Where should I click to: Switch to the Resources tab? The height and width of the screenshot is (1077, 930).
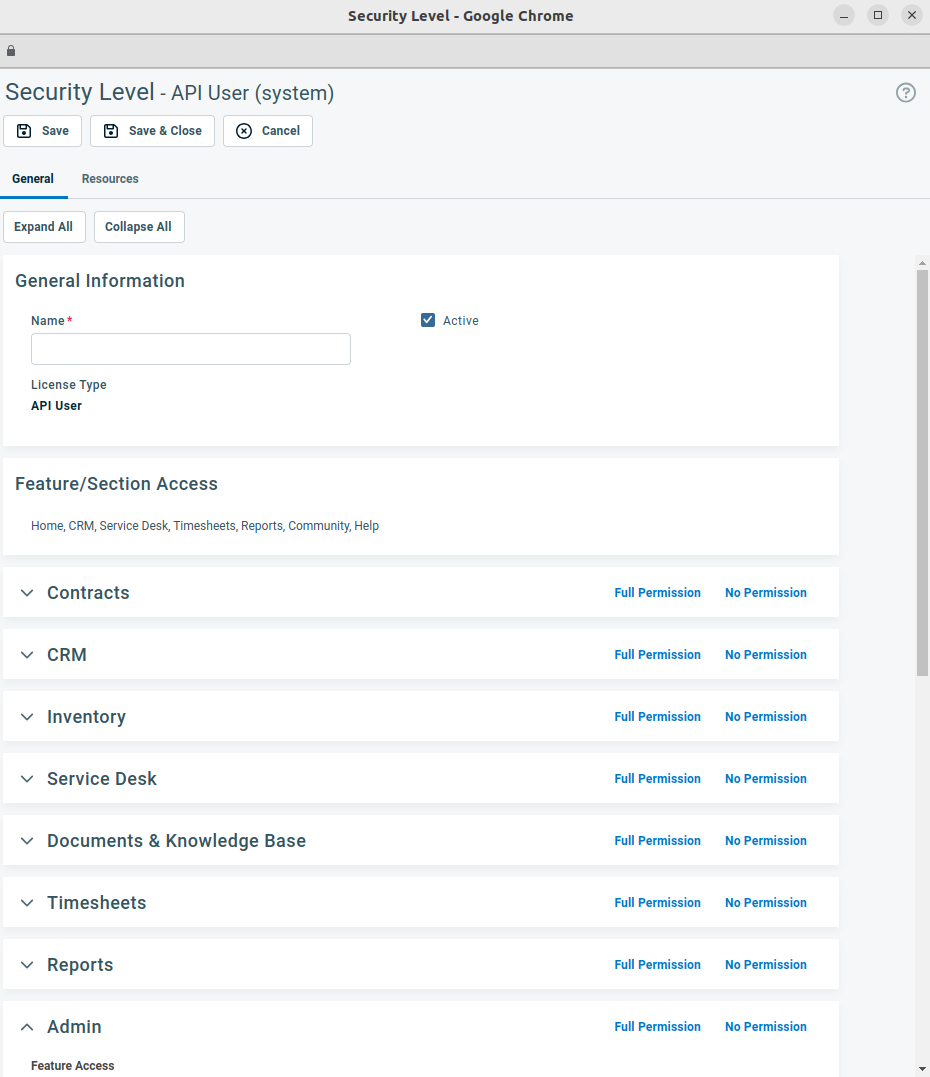(x=110, y=179)
